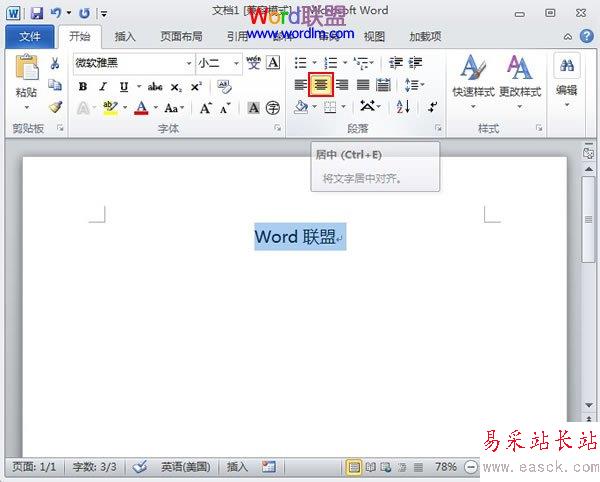This screenshot has width=600, height=482.
Task: Click the Save icon in quick access toolbar
Action: [x=37, y=13]
